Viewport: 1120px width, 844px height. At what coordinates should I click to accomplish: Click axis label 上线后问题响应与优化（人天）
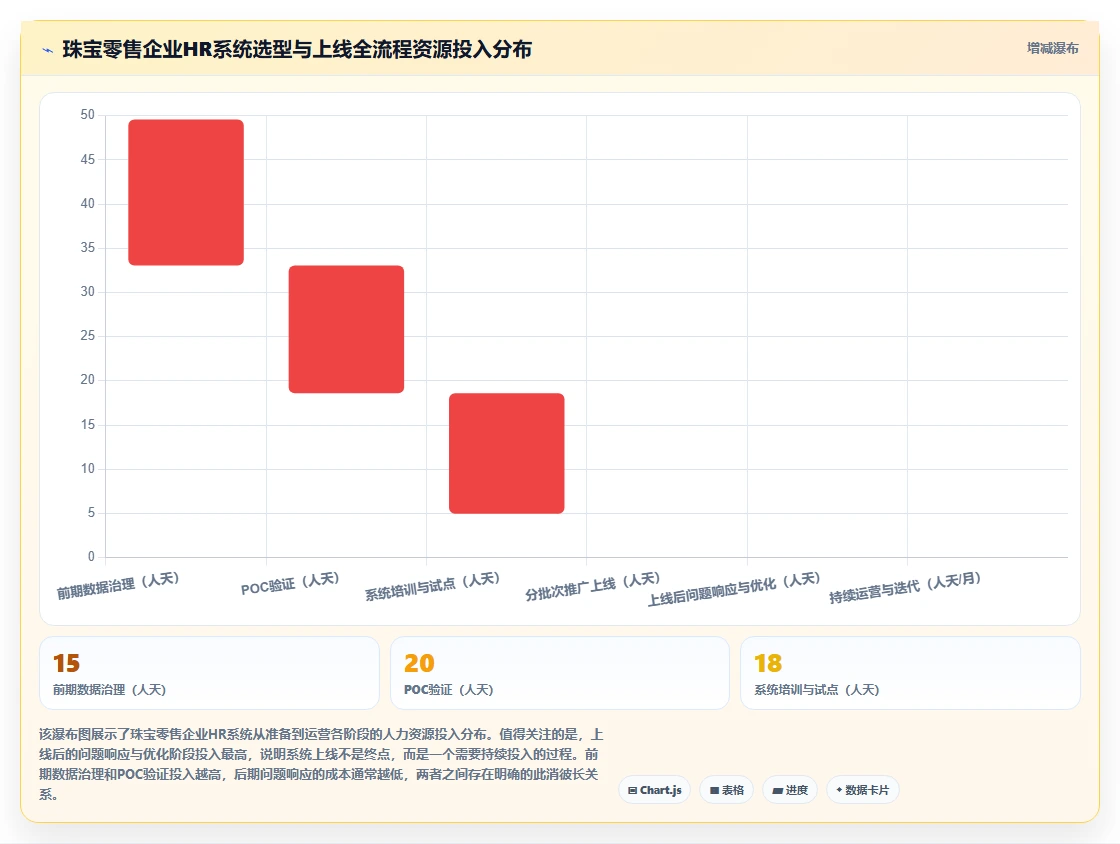[x=734, y=589]
